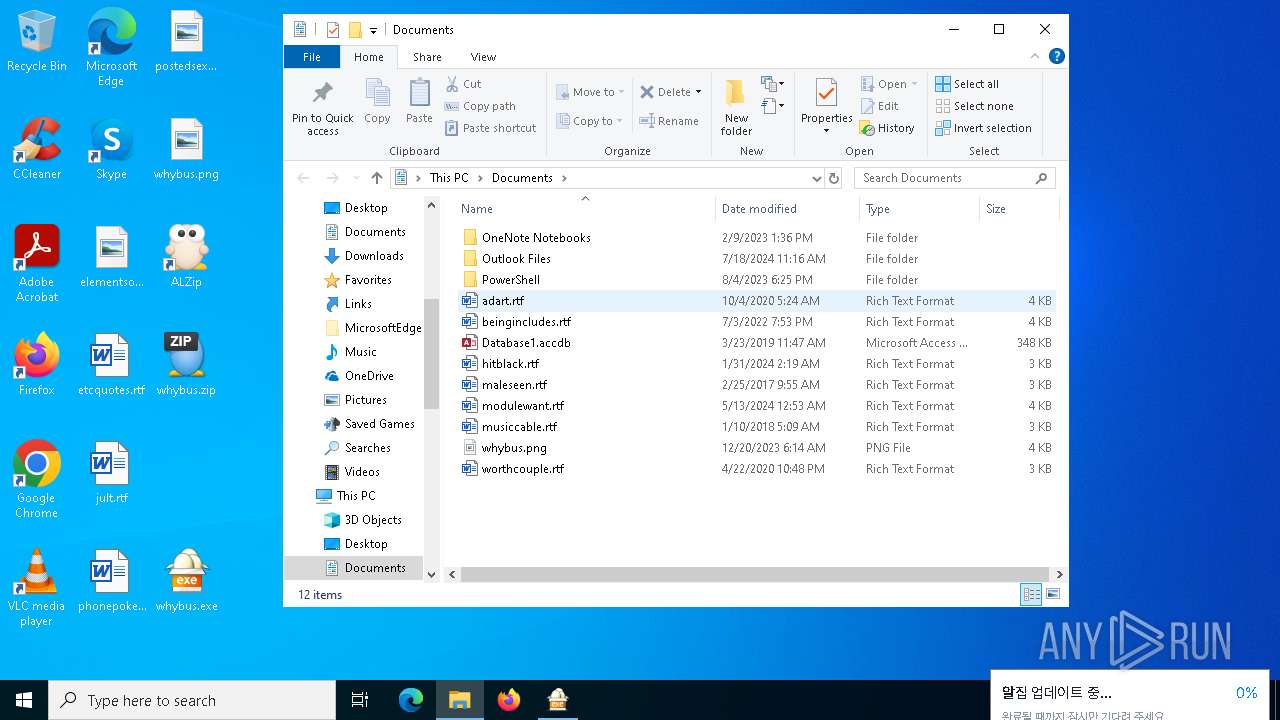The height and width of the screenshot is (720, 1280).
Task: Switch to Large icons view layout
Action: pyautogui.click(x=1052, y=595)
